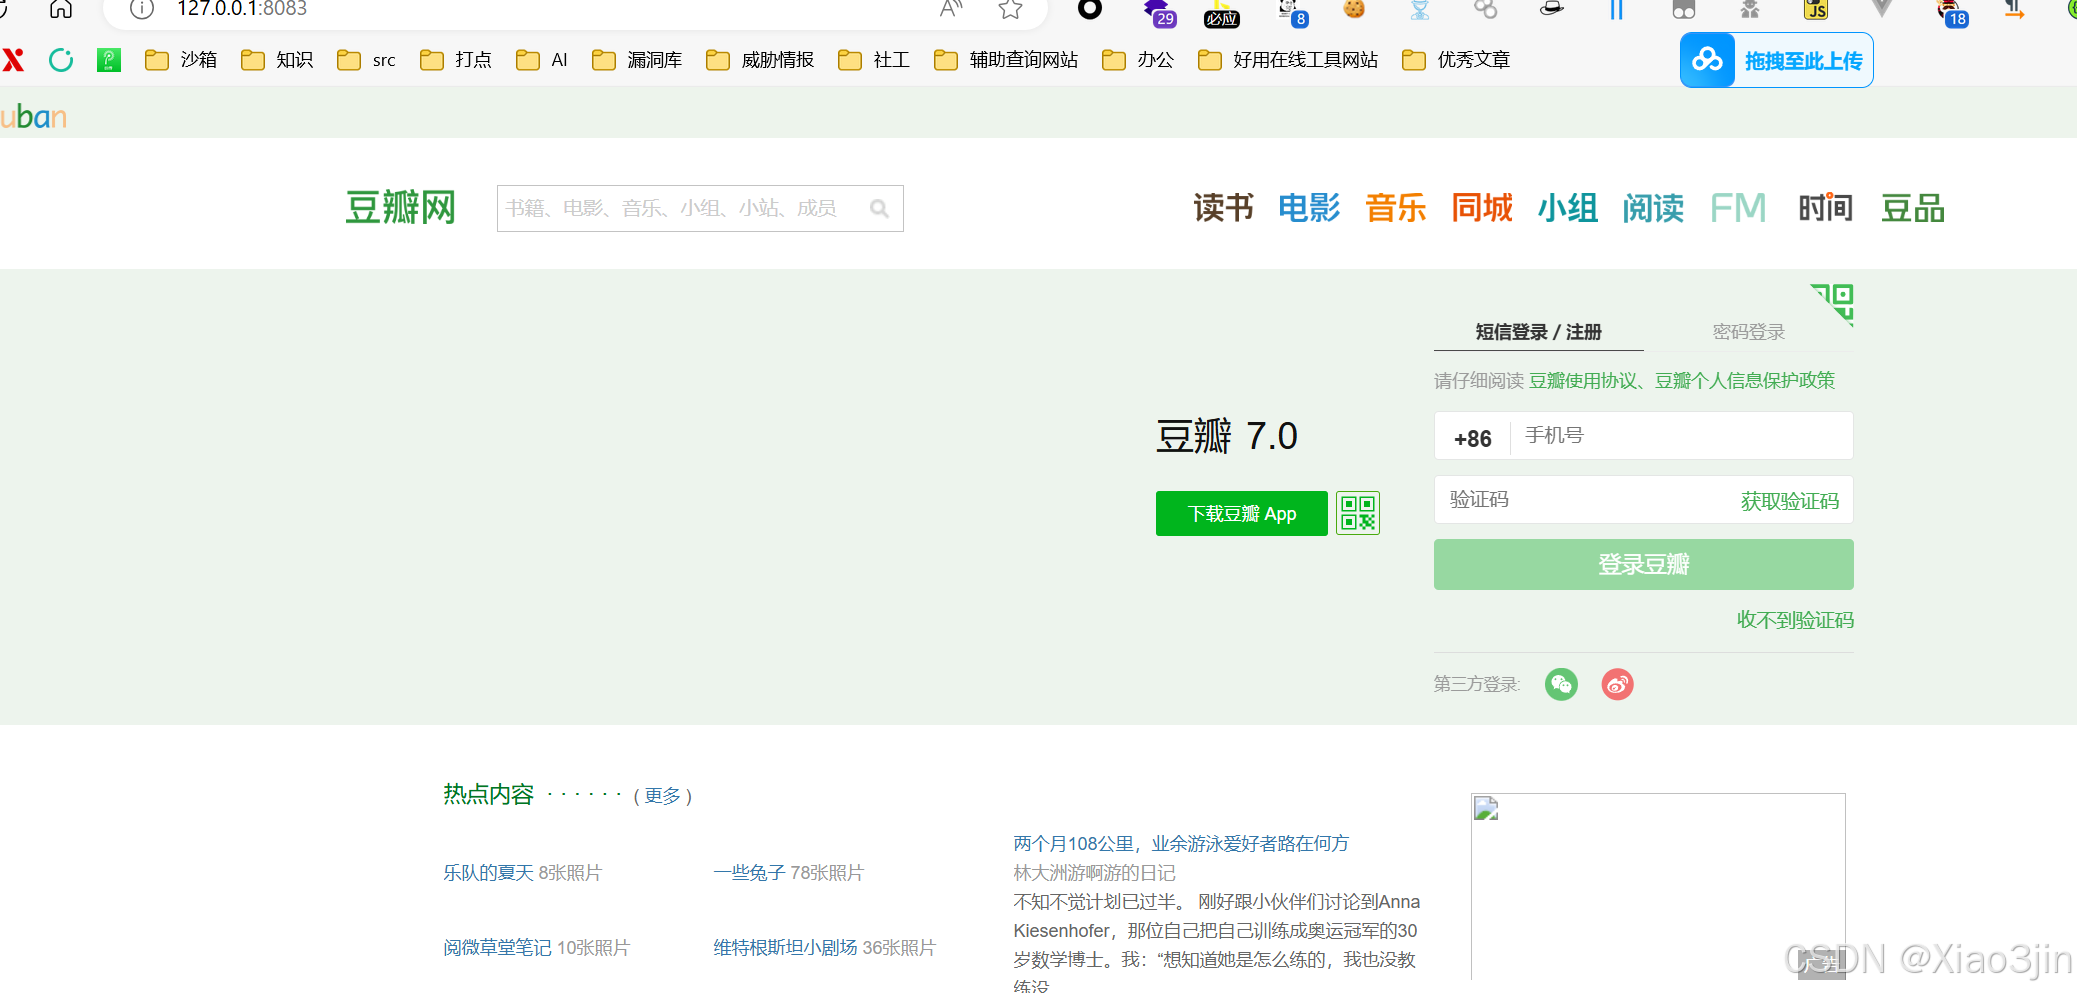2077x993 pixels.
Task: Open the article 两个月108公里，业余游泳爱好者路在何方
Action: [1181, 843]
